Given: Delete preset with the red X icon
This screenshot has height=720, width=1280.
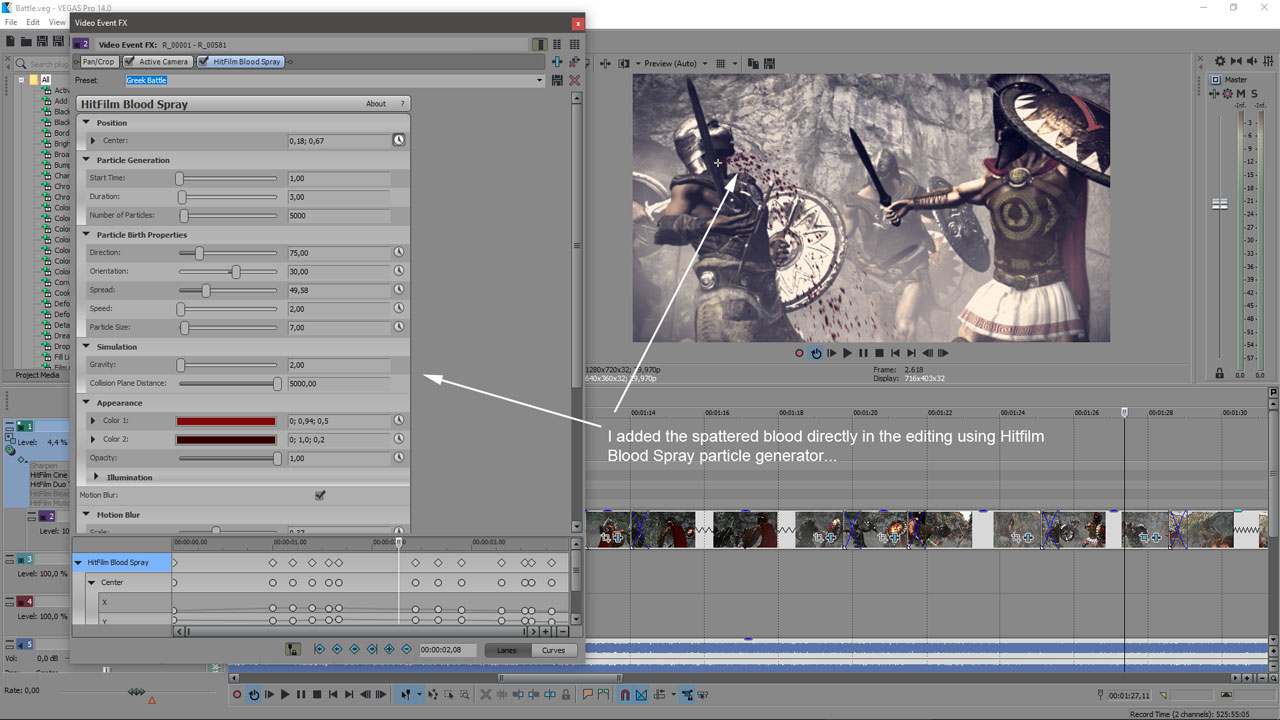Looking at the screenshot, I should click(575, 80).
